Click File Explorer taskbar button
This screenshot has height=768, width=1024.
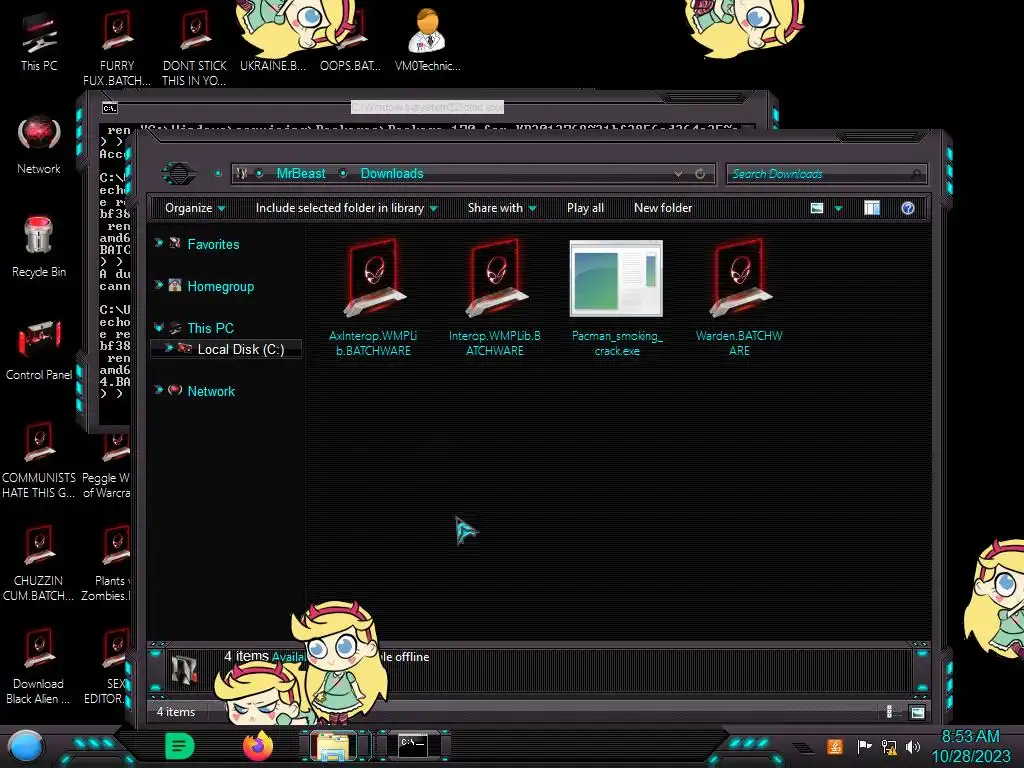coord(334,746)
